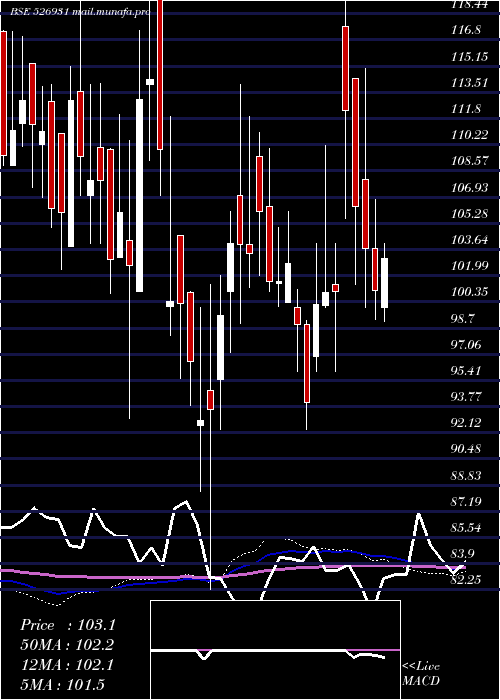Select the 115.15 price axis label
This screenshot has width=500, height=700.
(x=470, y=57)
